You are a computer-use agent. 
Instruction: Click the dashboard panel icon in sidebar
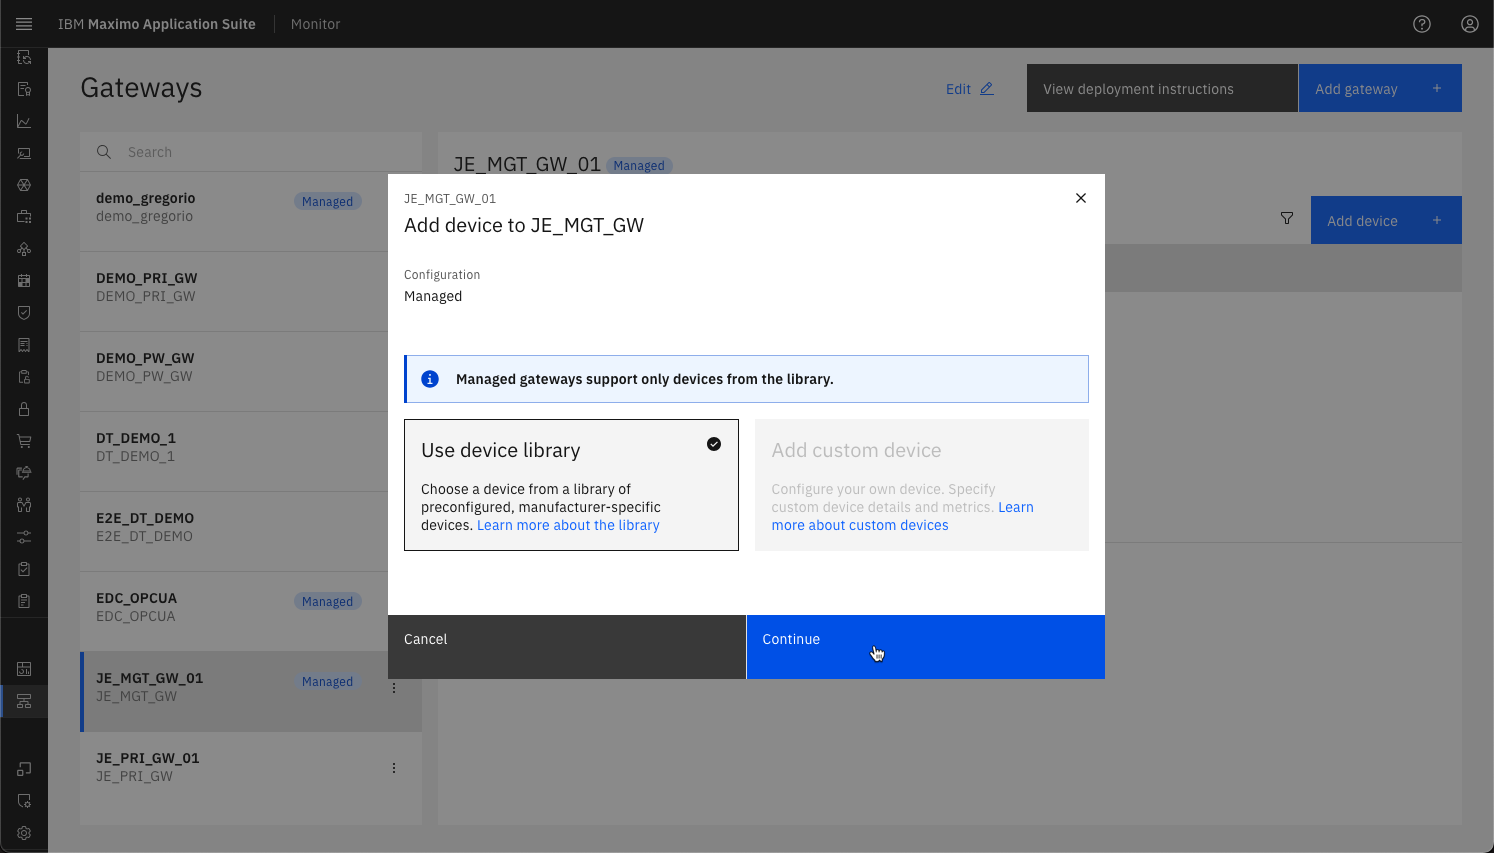pyautogui.click(x=24, y=669)
